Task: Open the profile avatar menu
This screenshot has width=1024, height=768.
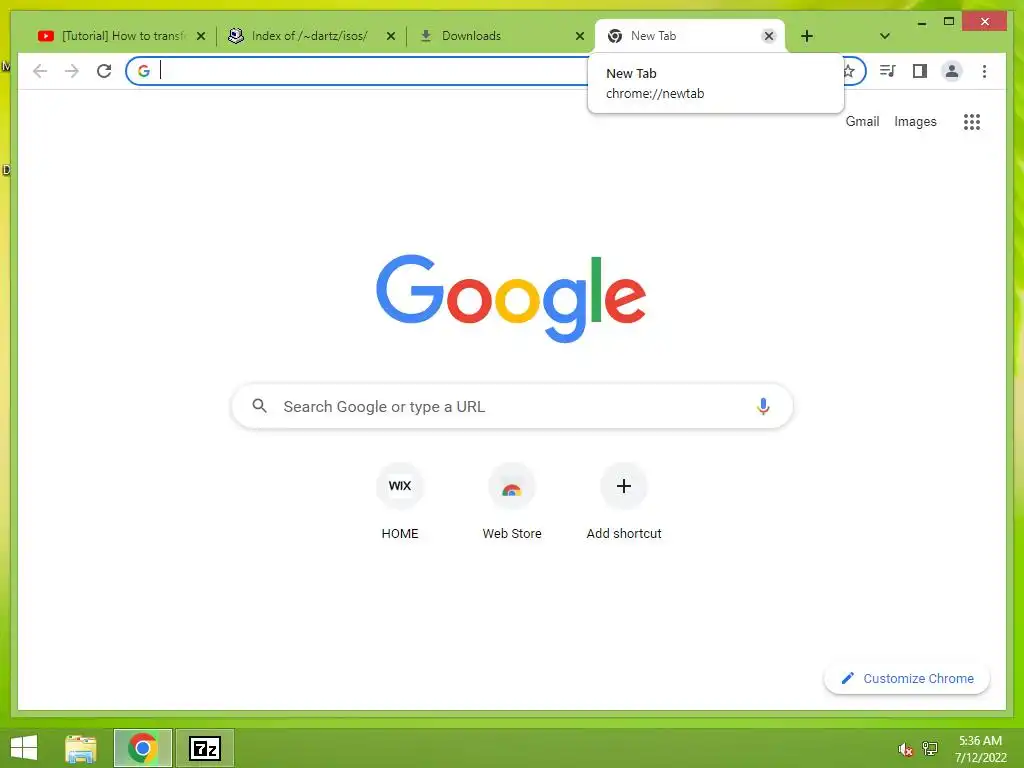Action: click(x=952, y=71)
